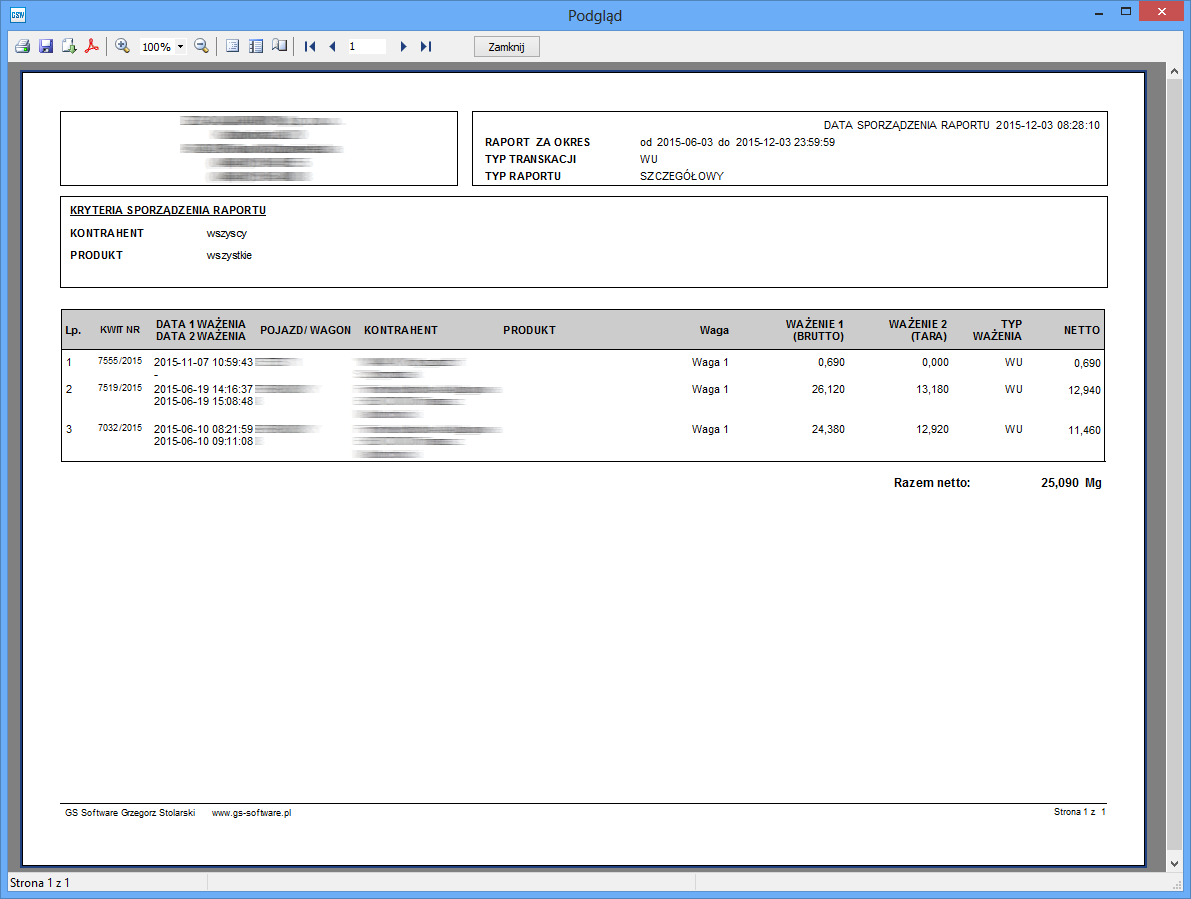Click the page number input field
1191x899 pixels.
coord(366,46)
